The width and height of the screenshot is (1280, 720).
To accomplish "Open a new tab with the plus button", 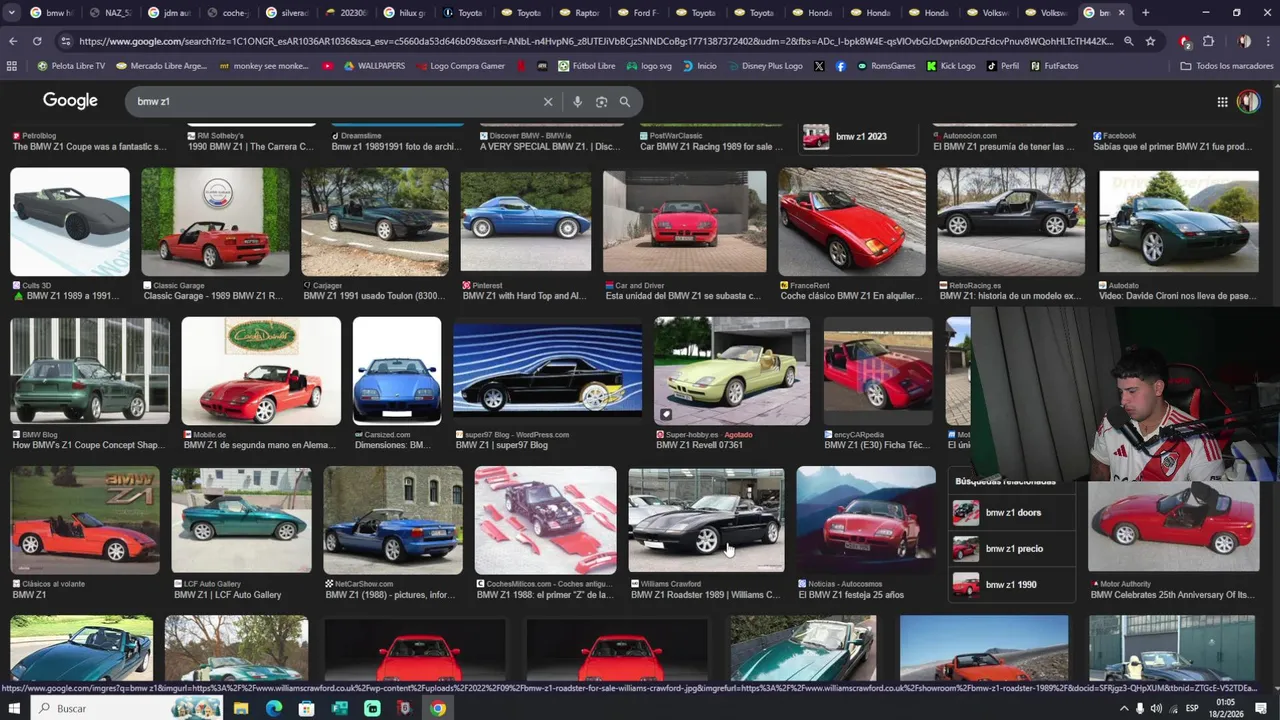I will pyautogui.click(x=1145, y=13).
